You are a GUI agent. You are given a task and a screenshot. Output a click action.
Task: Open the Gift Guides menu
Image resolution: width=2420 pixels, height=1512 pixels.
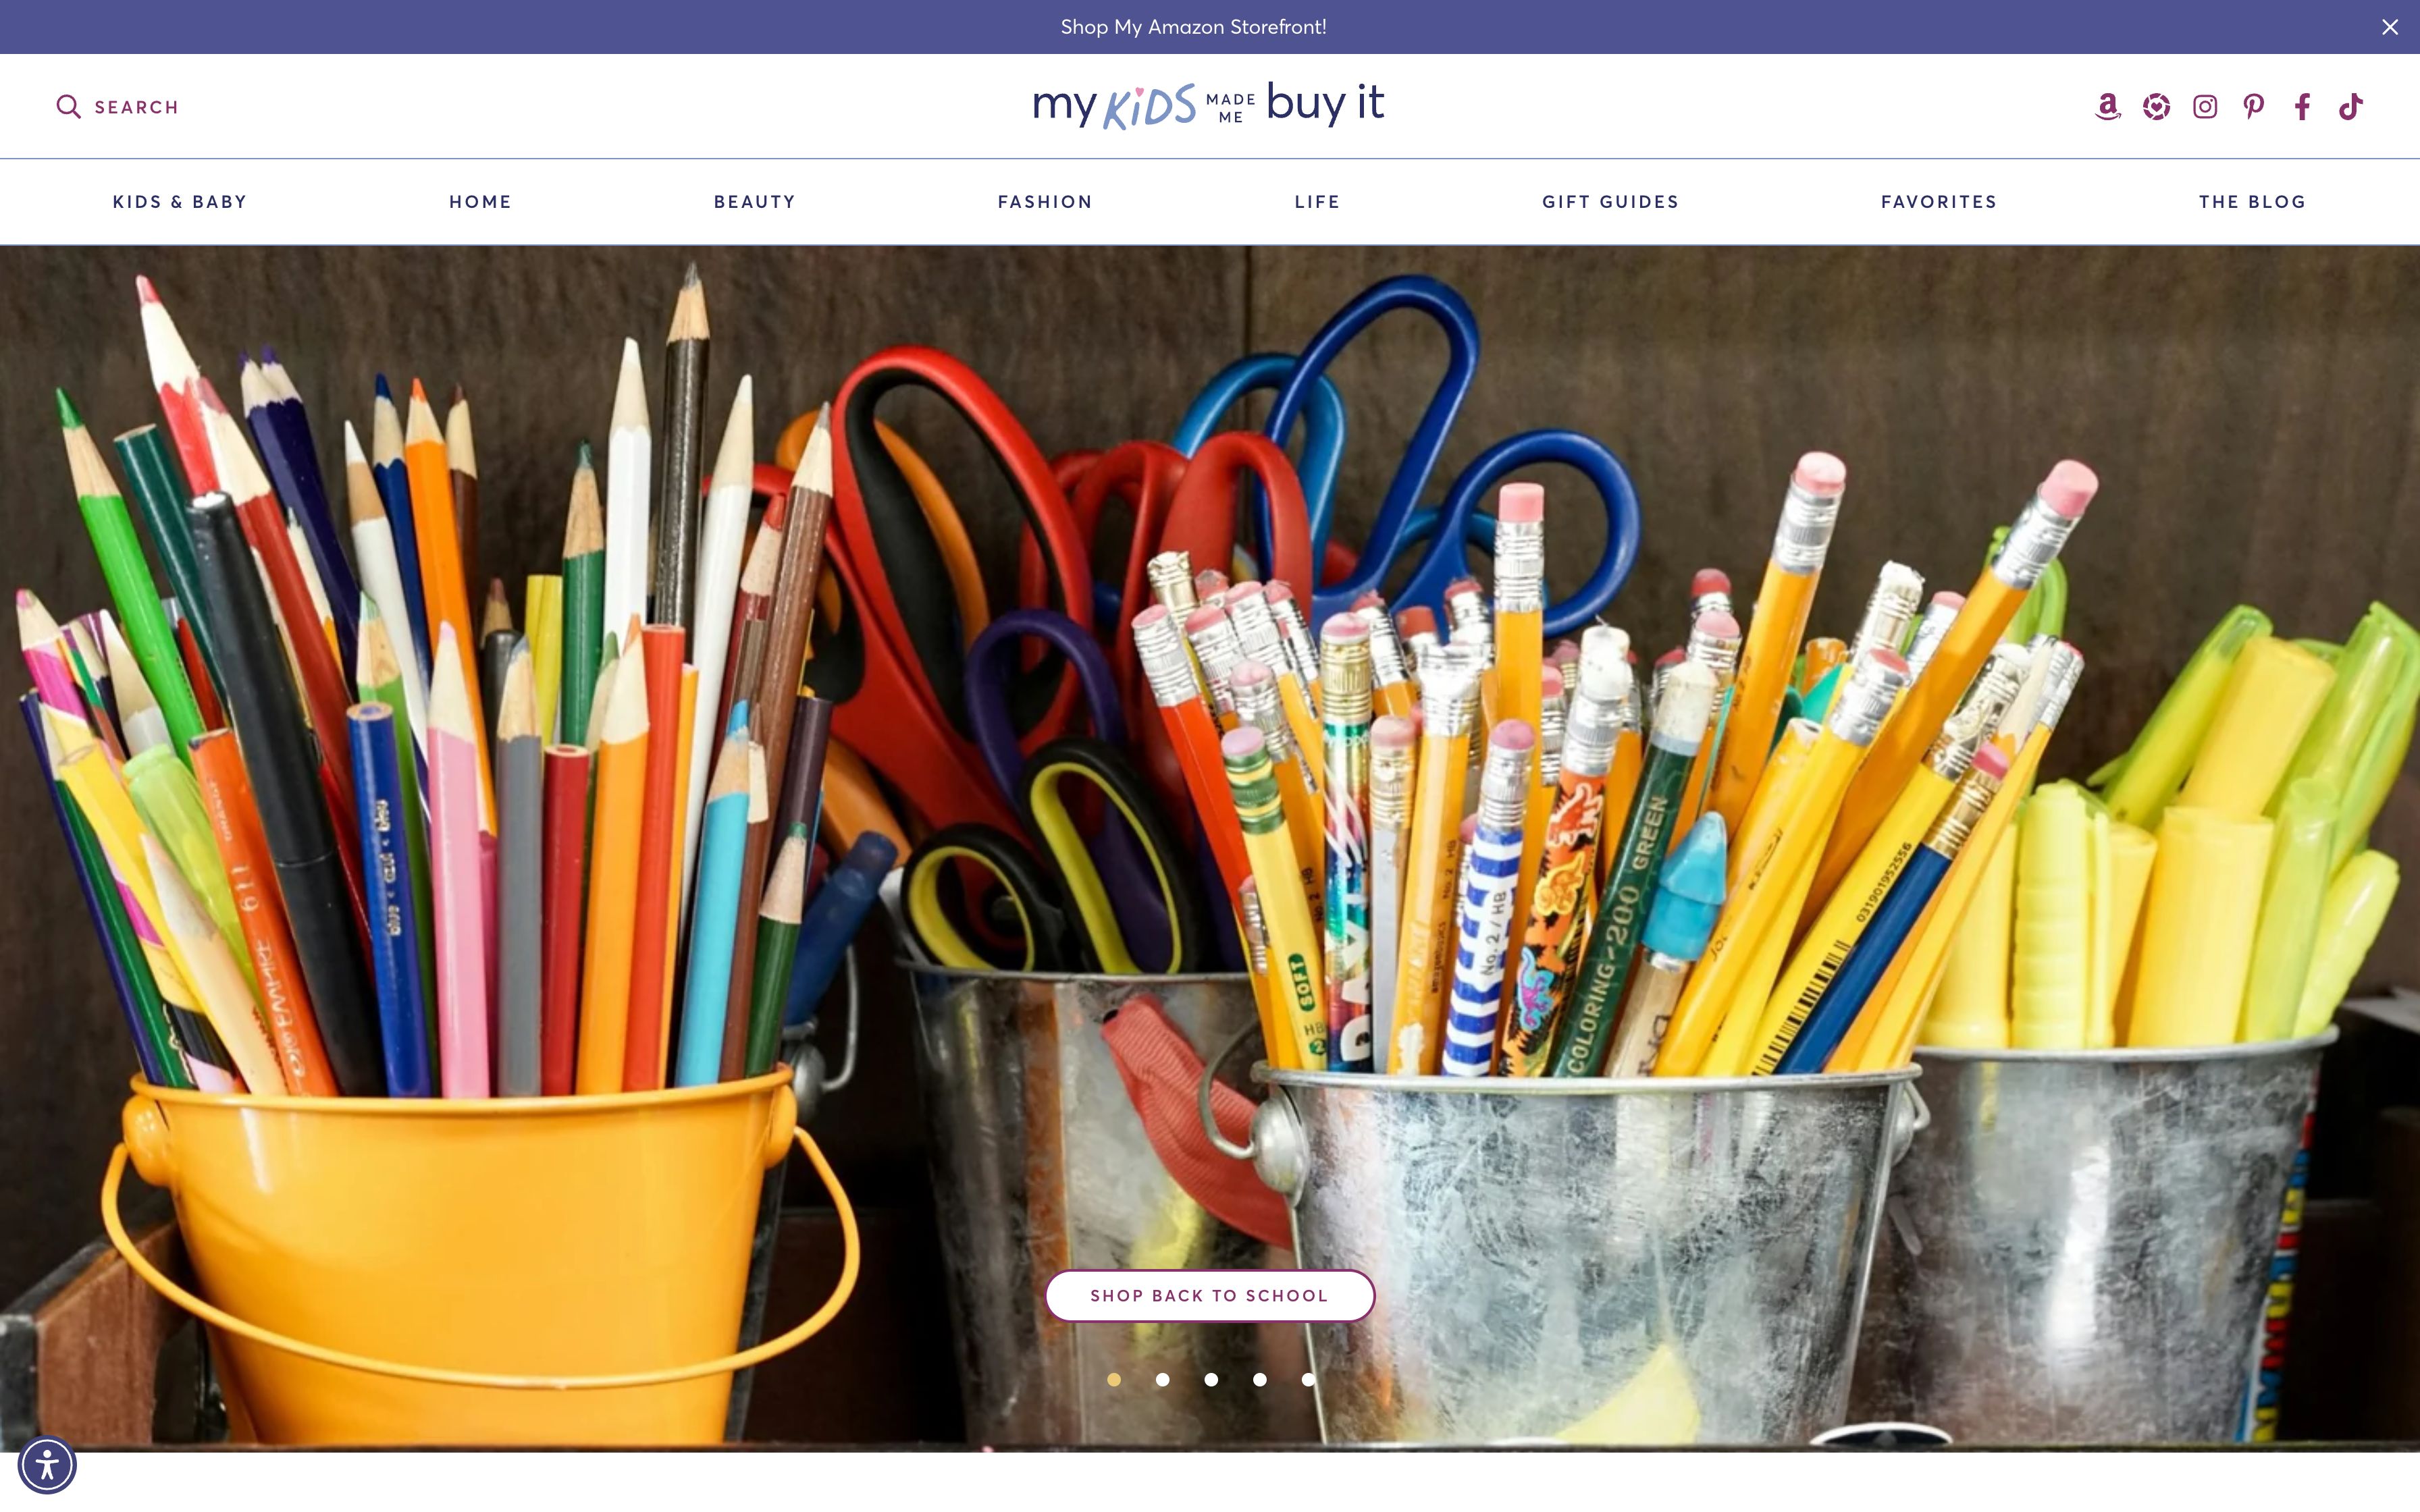coord(1610,202)
